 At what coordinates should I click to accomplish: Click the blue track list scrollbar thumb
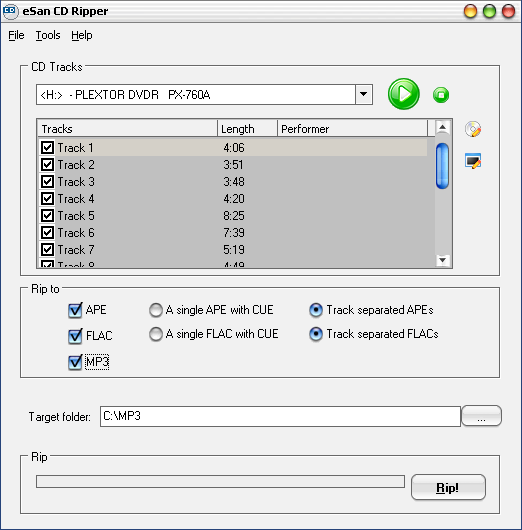[442, 166]
